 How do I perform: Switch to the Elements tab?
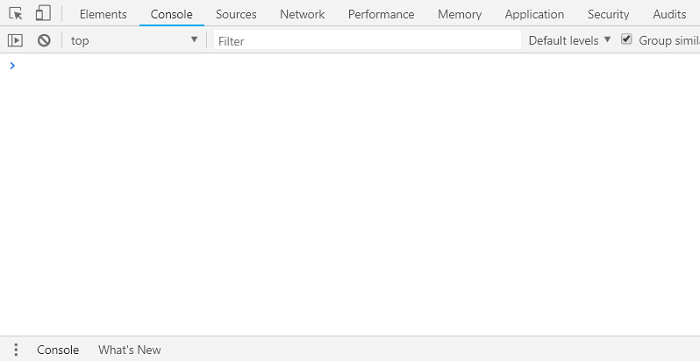click(103, 14)
